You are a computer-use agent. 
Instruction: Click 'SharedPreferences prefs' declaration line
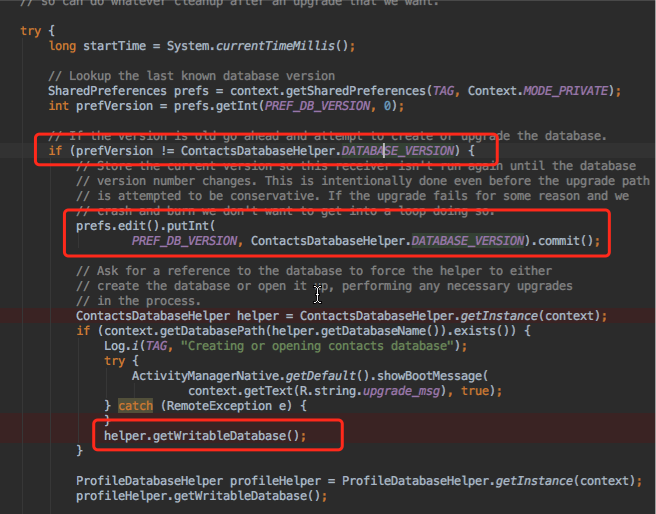(334, 91)
